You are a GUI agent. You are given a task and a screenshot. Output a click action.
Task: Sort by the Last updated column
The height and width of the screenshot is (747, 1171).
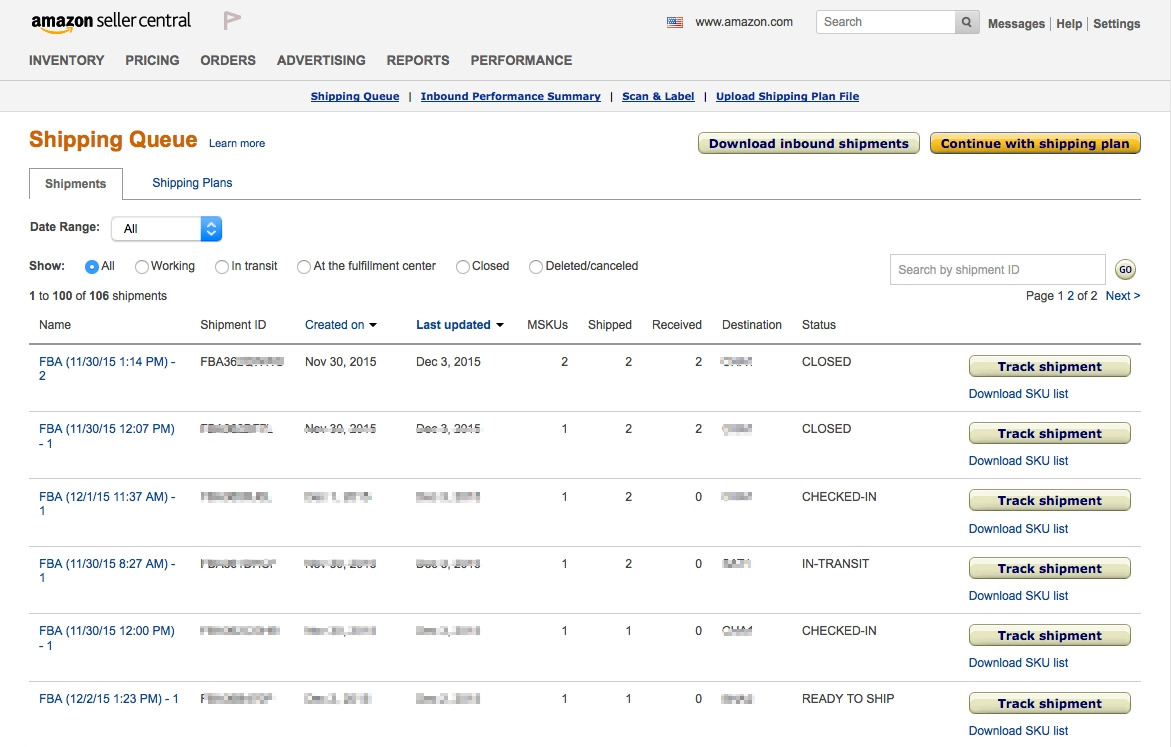[459, 325]
